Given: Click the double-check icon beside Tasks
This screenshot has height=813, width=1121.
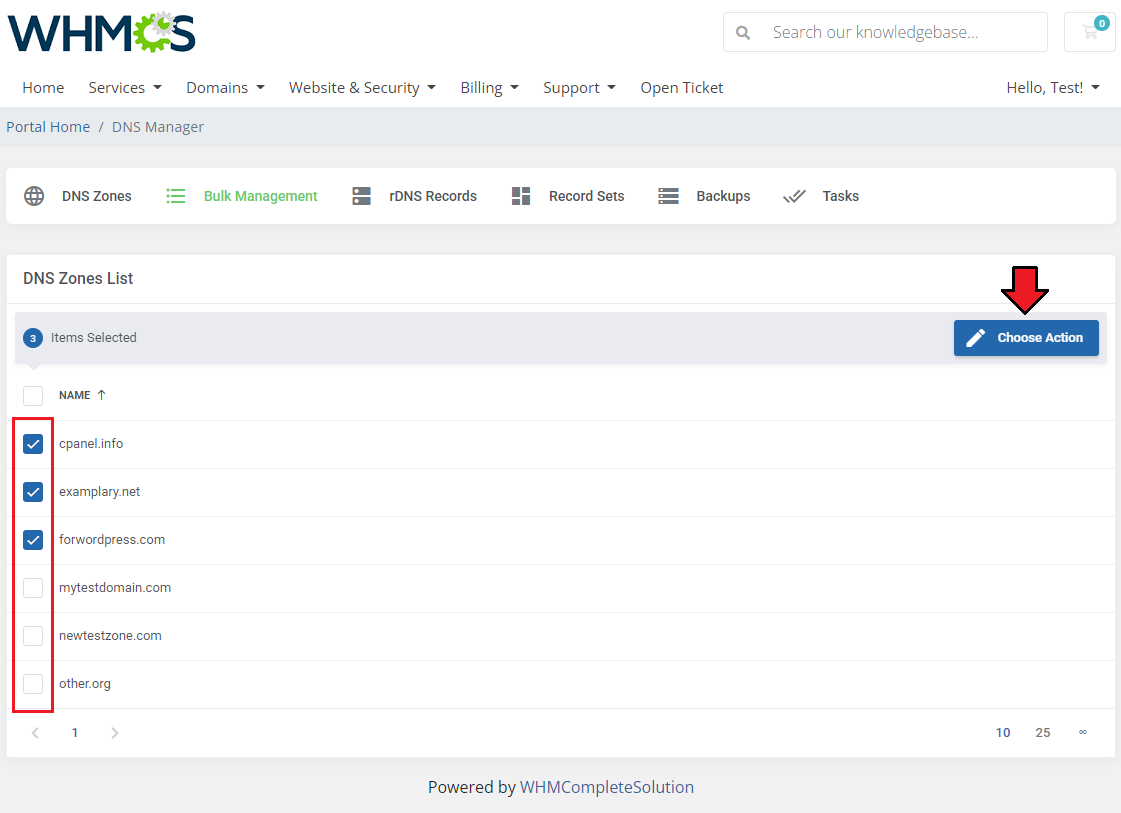Looking at the screenshot, I should coord(794,196).
